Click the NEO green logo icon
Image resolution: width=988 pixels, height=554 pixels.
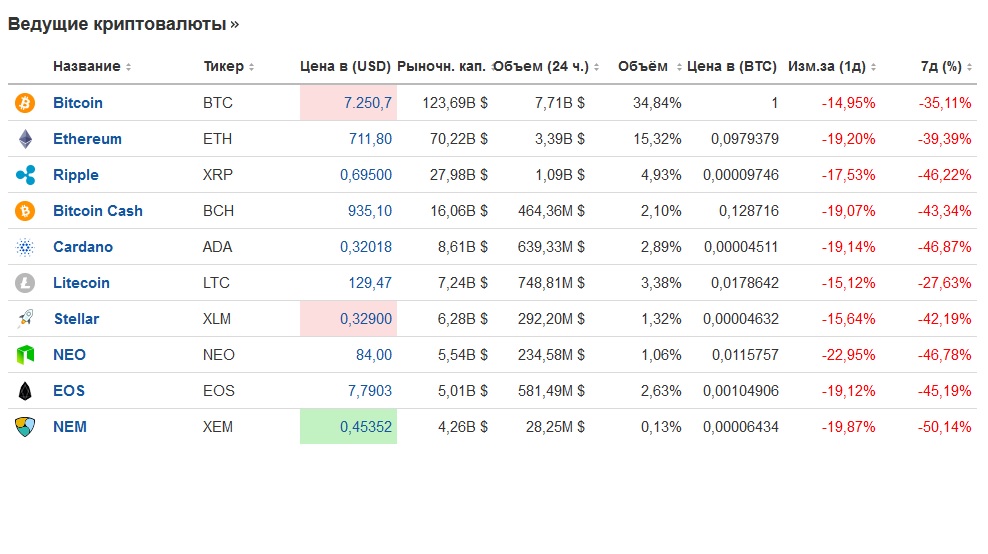25,355
